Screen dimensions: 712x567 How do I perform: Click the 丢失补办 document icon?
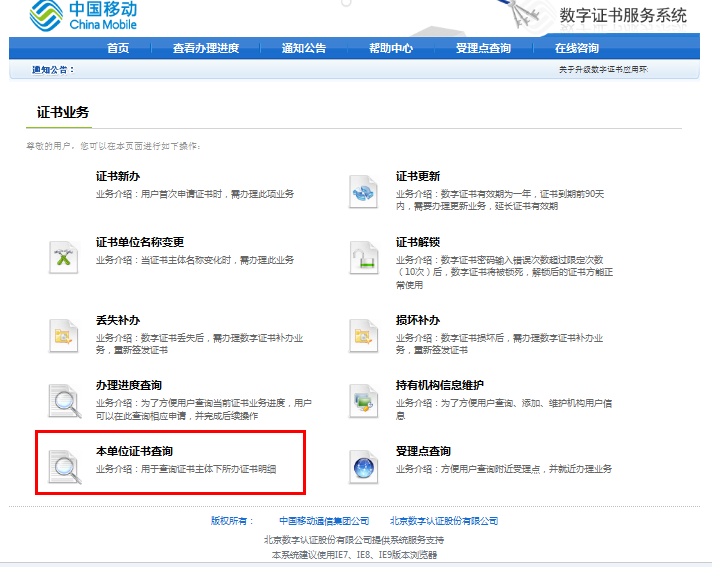coord(64,335)
